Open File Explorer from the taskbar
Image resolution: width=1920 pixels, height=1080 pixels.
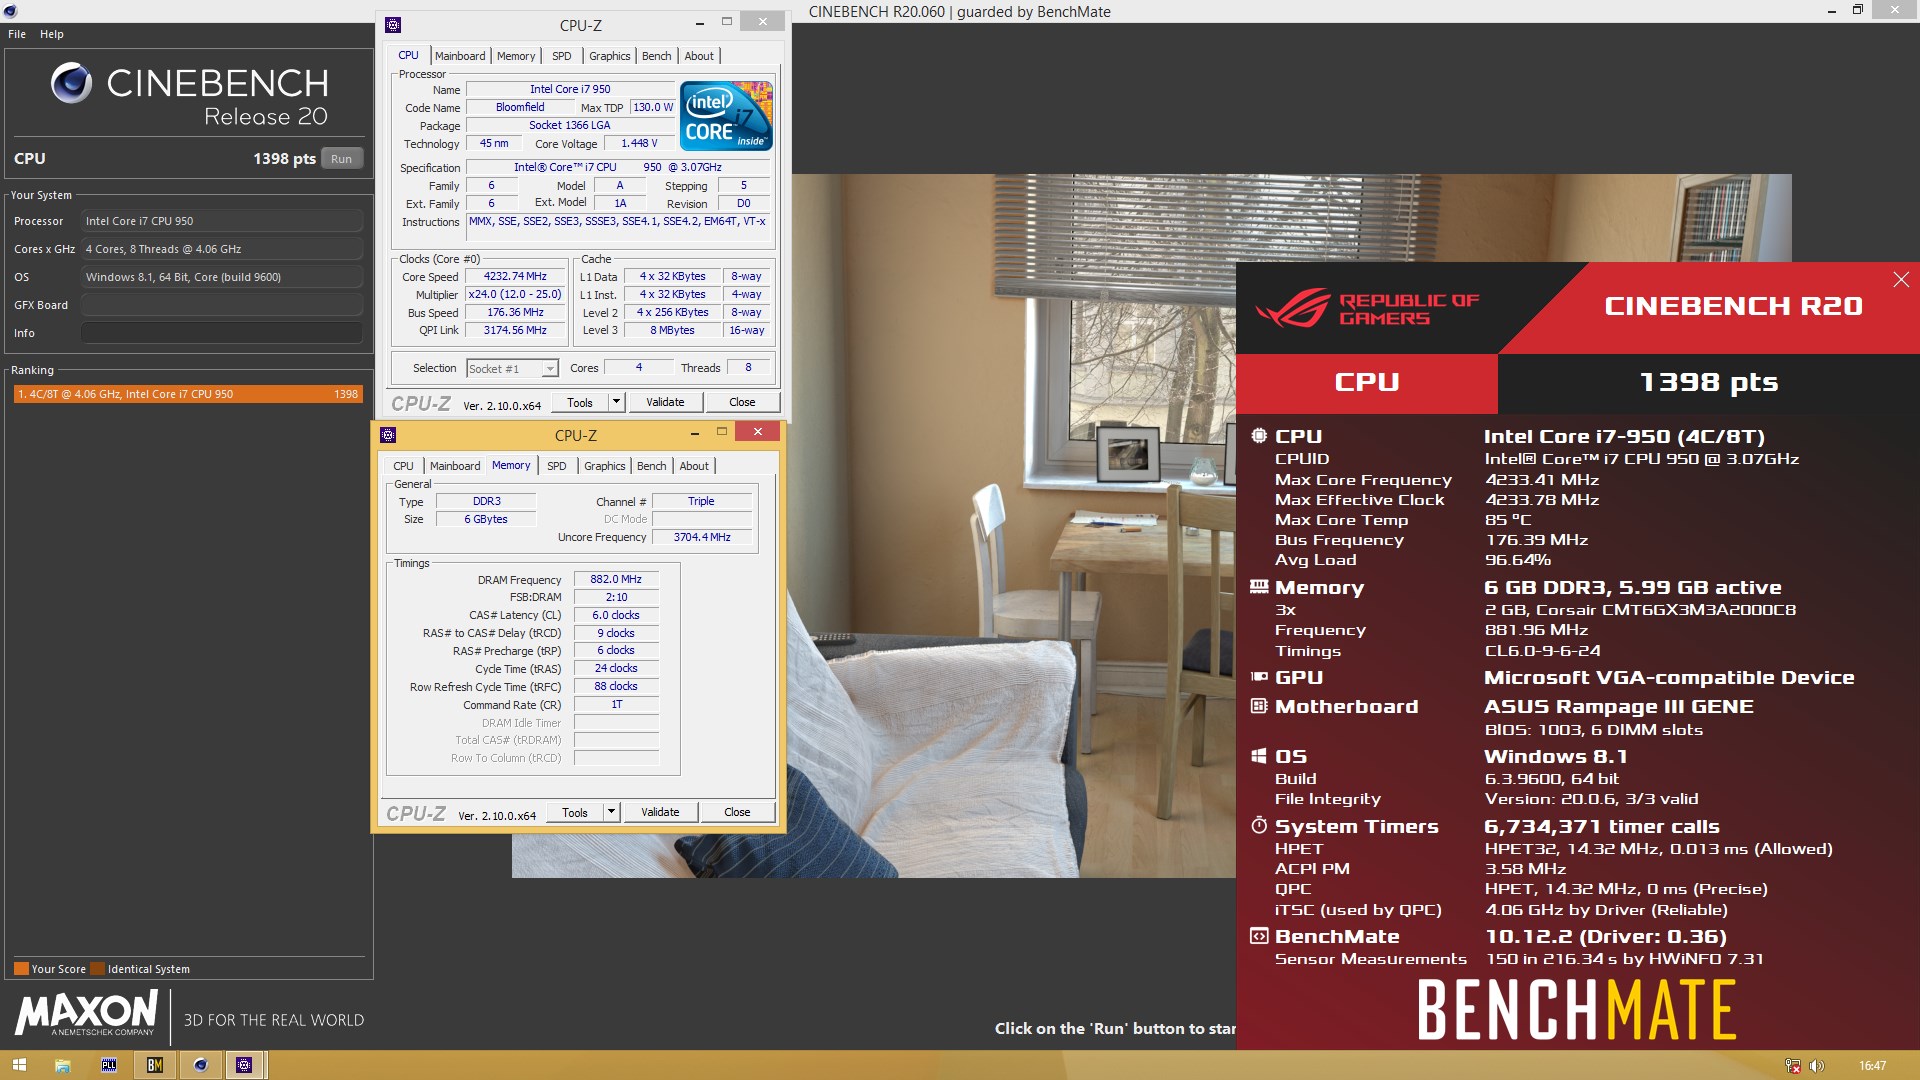pos(62,1065)
